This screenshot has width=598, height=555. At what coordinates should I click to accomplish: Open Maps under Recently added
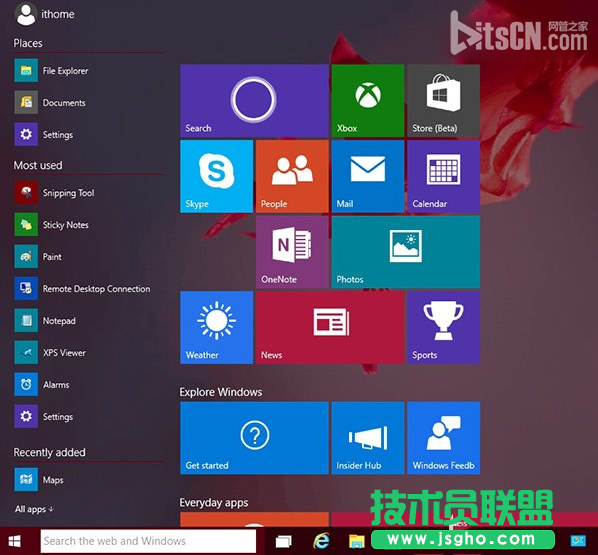coord(39,480)
